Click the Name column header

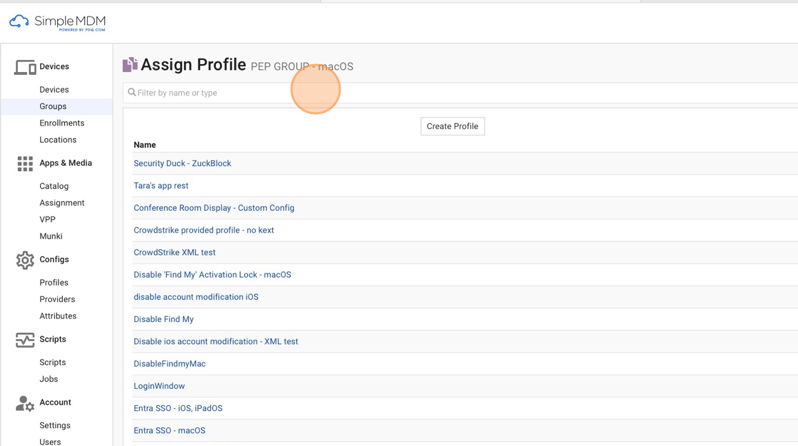click(145, 145)
